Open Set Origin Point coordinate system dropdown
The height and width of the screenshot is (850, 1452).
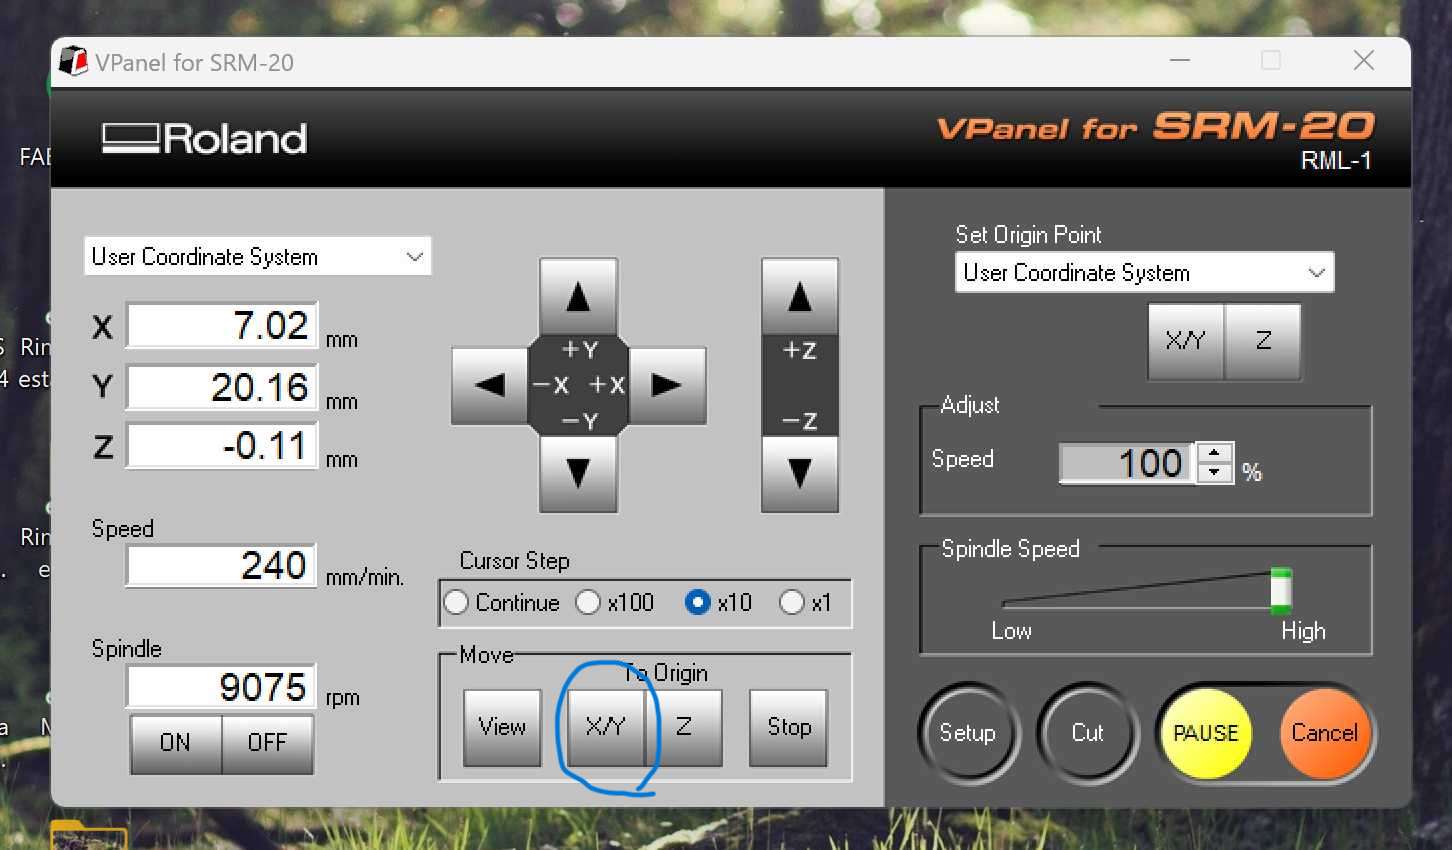pyautogui.click(x=1144, y=273)
